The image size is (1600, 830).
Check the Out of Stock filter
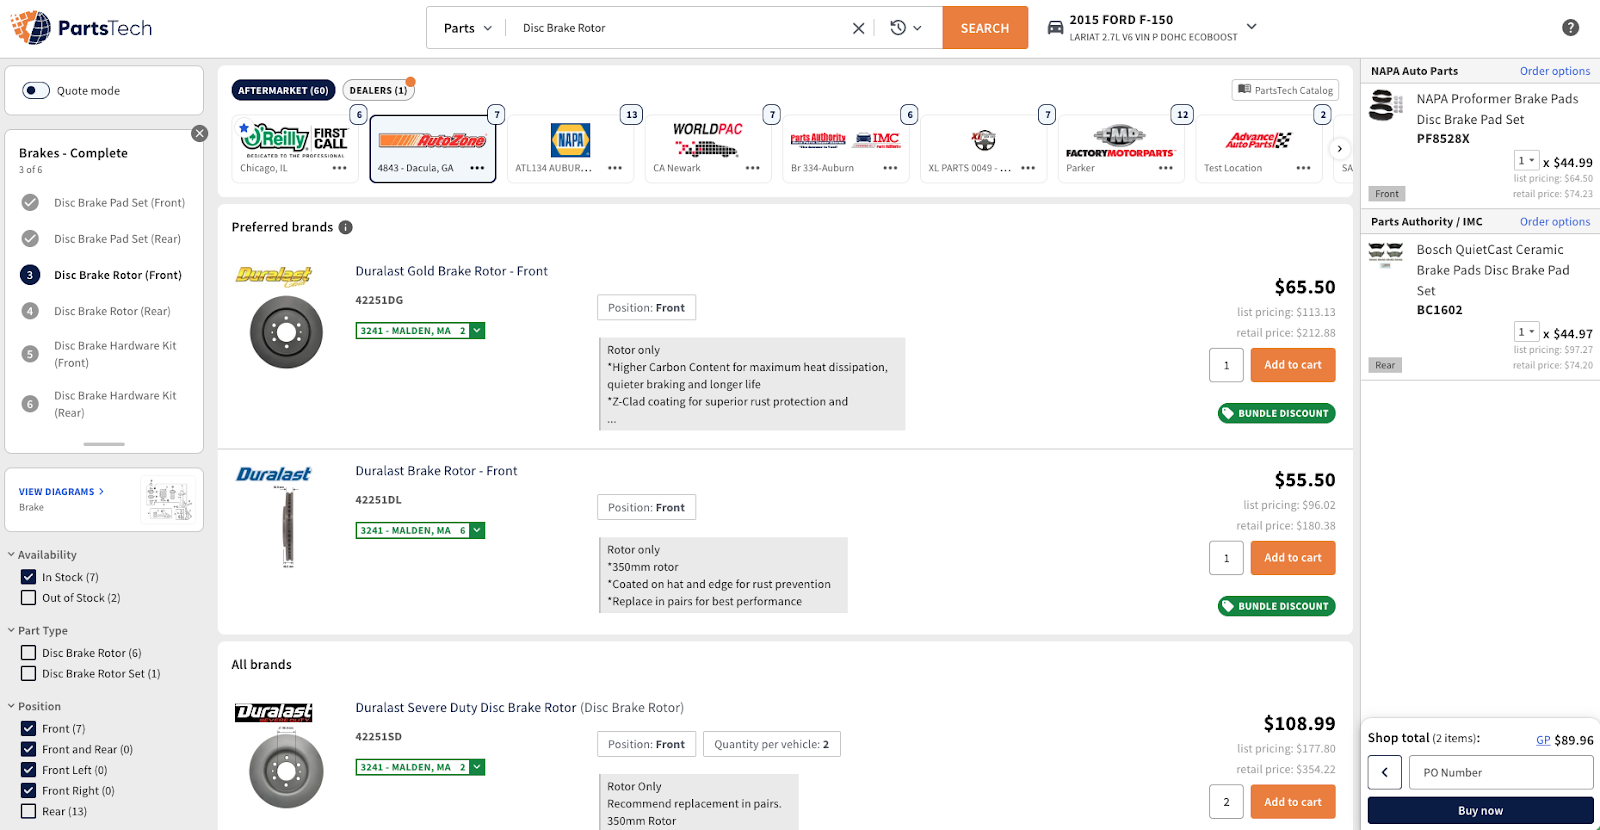[28, 598]
